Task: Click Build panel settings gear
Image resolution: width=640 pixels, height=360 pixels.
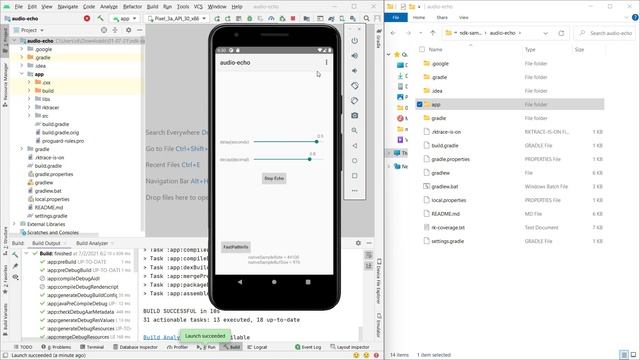Action: click(x=358, y=243)
